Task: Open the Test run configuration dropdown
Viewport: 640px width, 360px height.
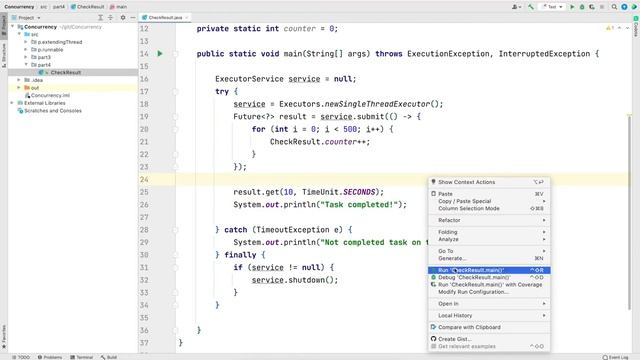Action: point(552,7)
